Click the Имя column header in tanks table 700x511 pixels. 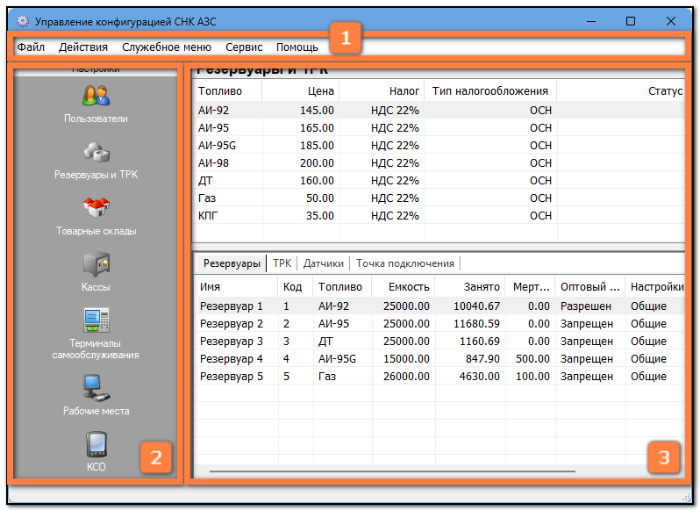coord(236,287)
